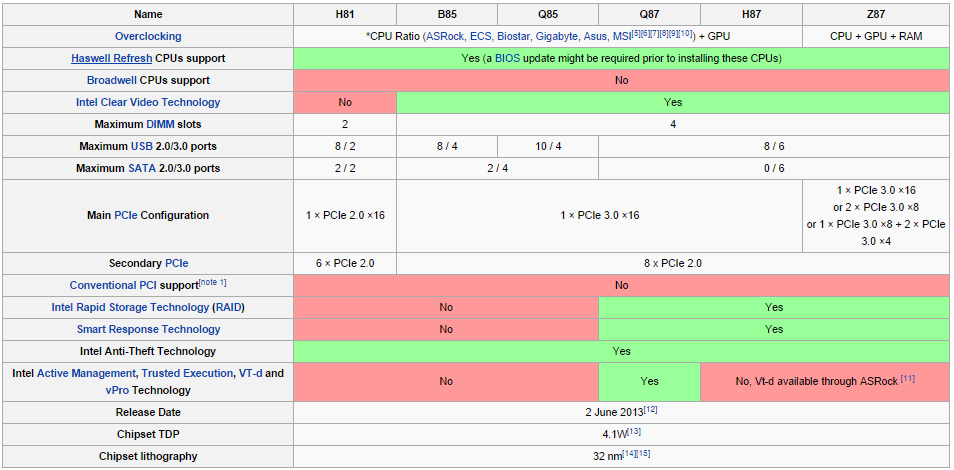Click the '8 / 6' USB ports cell
Screen dimensions: 954x470
[775, 146]
